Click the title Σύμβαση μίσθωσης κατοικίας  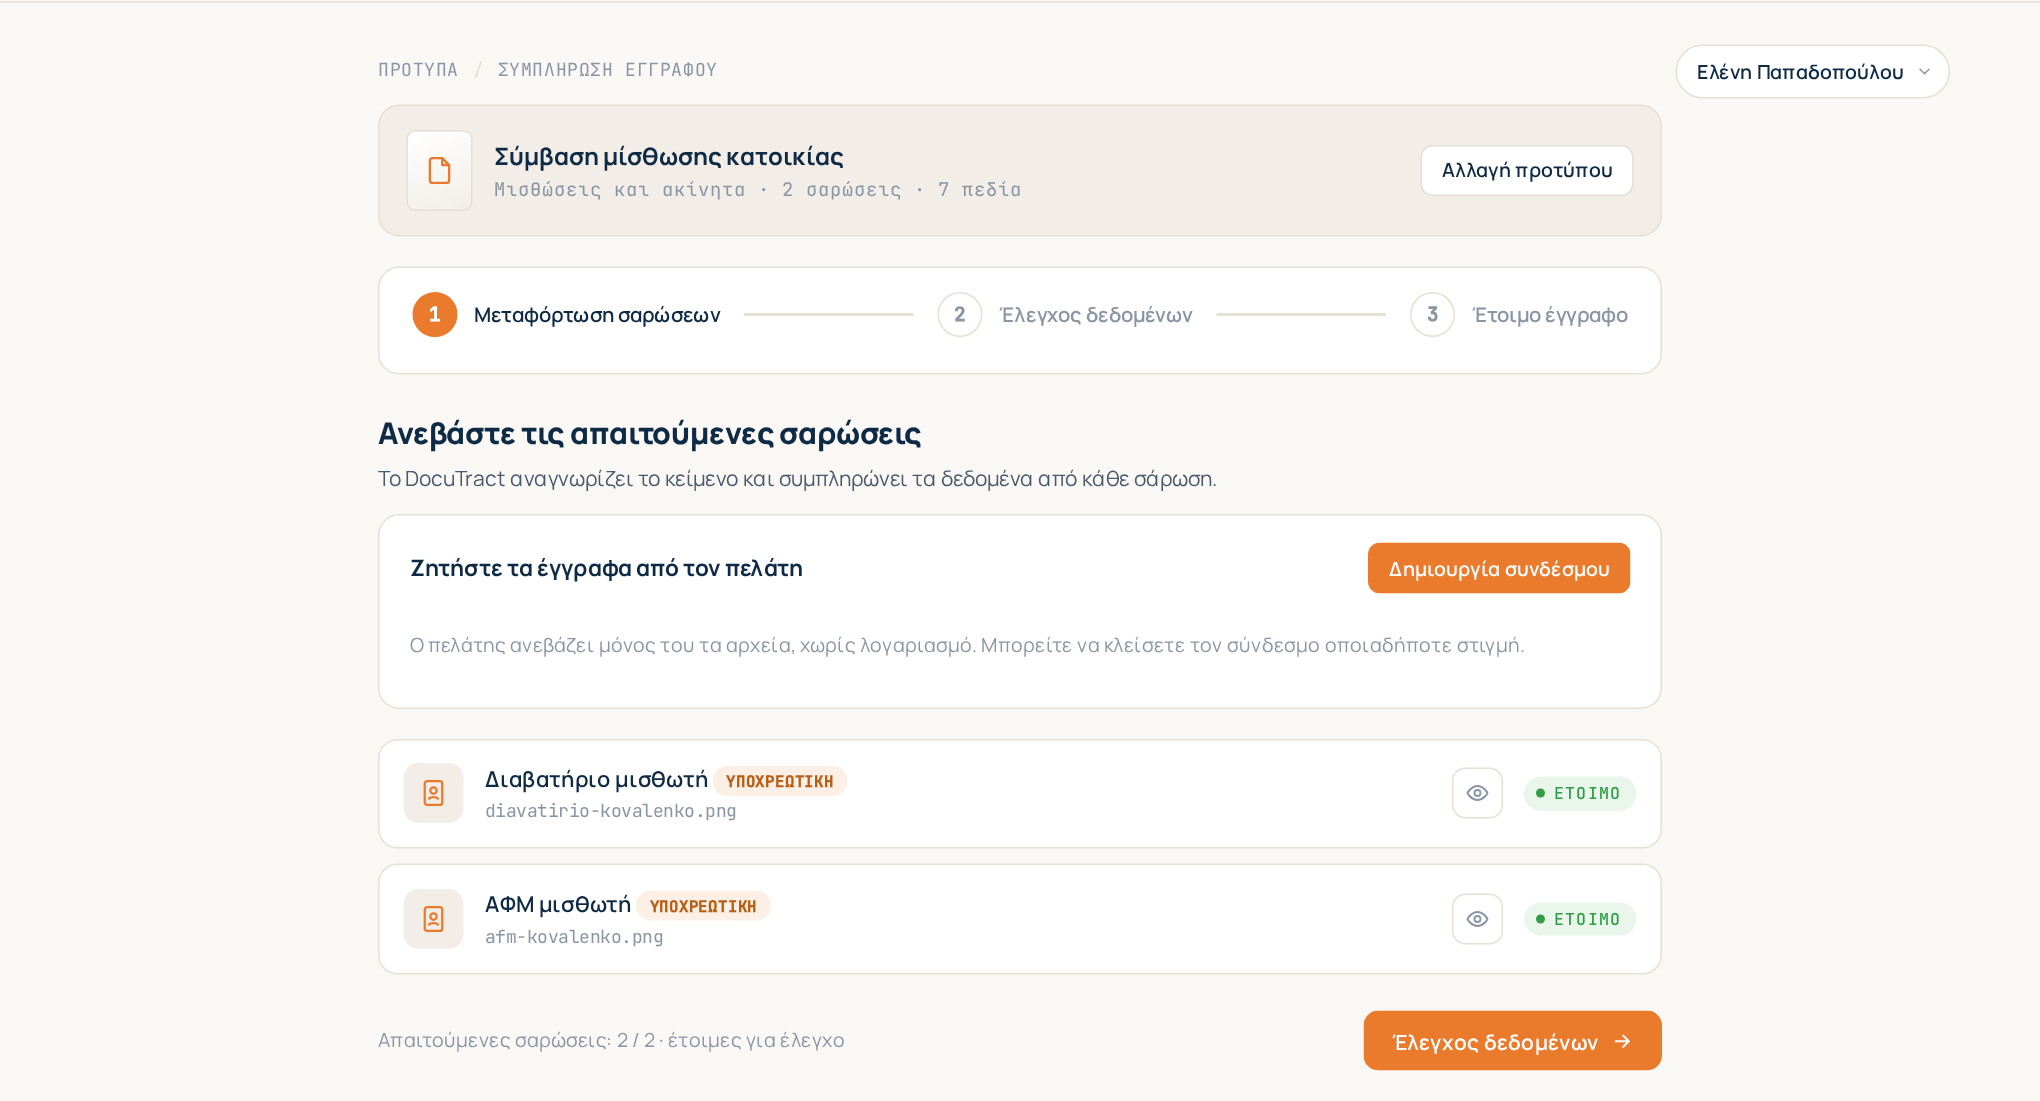669,157
